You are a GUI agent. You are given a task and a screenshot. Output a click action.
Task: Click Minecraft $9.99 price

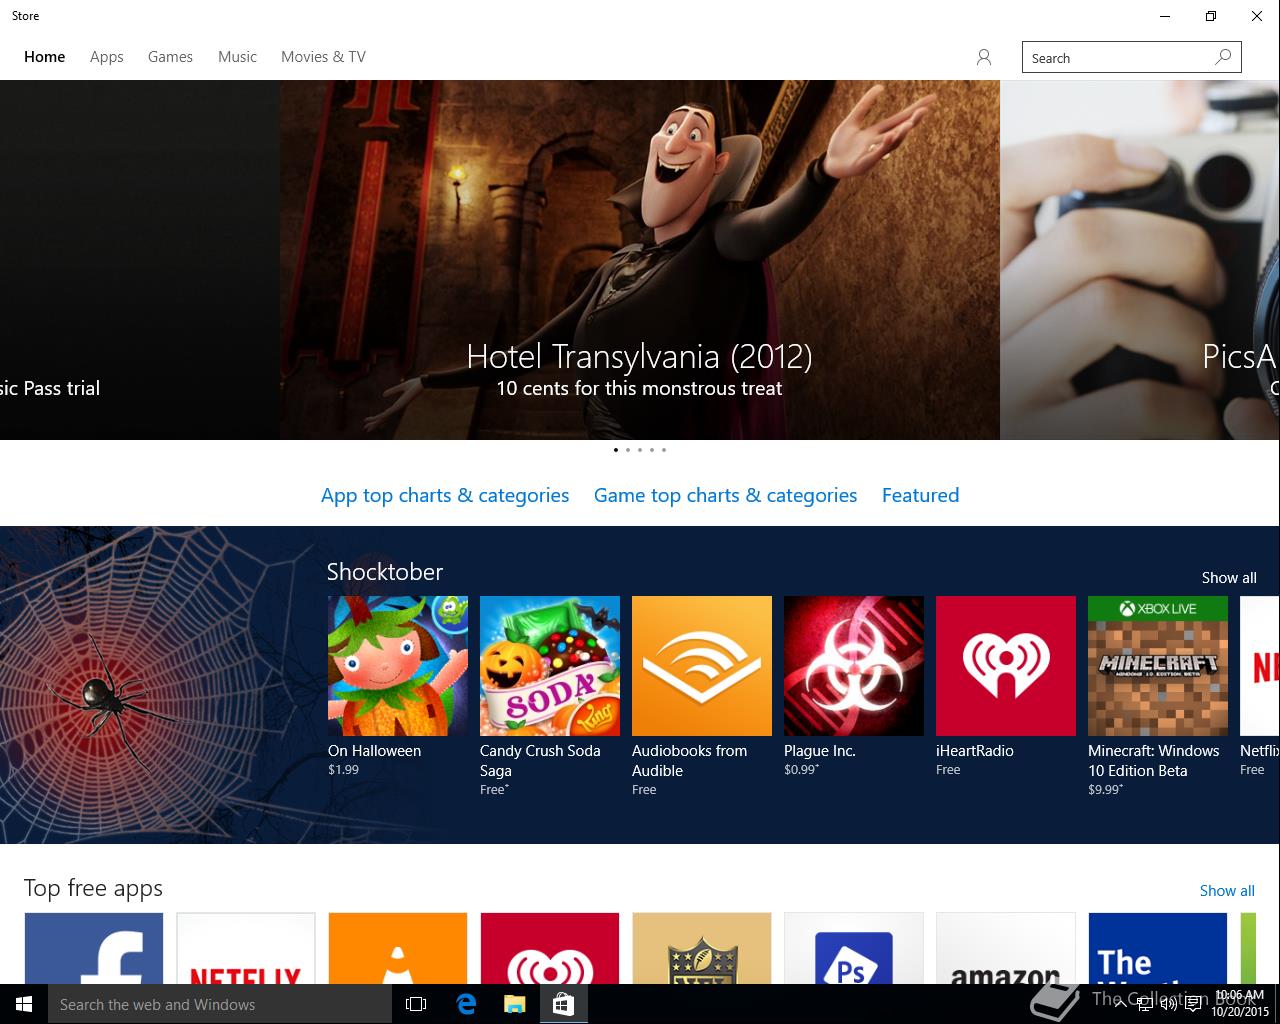(1105, 790)
